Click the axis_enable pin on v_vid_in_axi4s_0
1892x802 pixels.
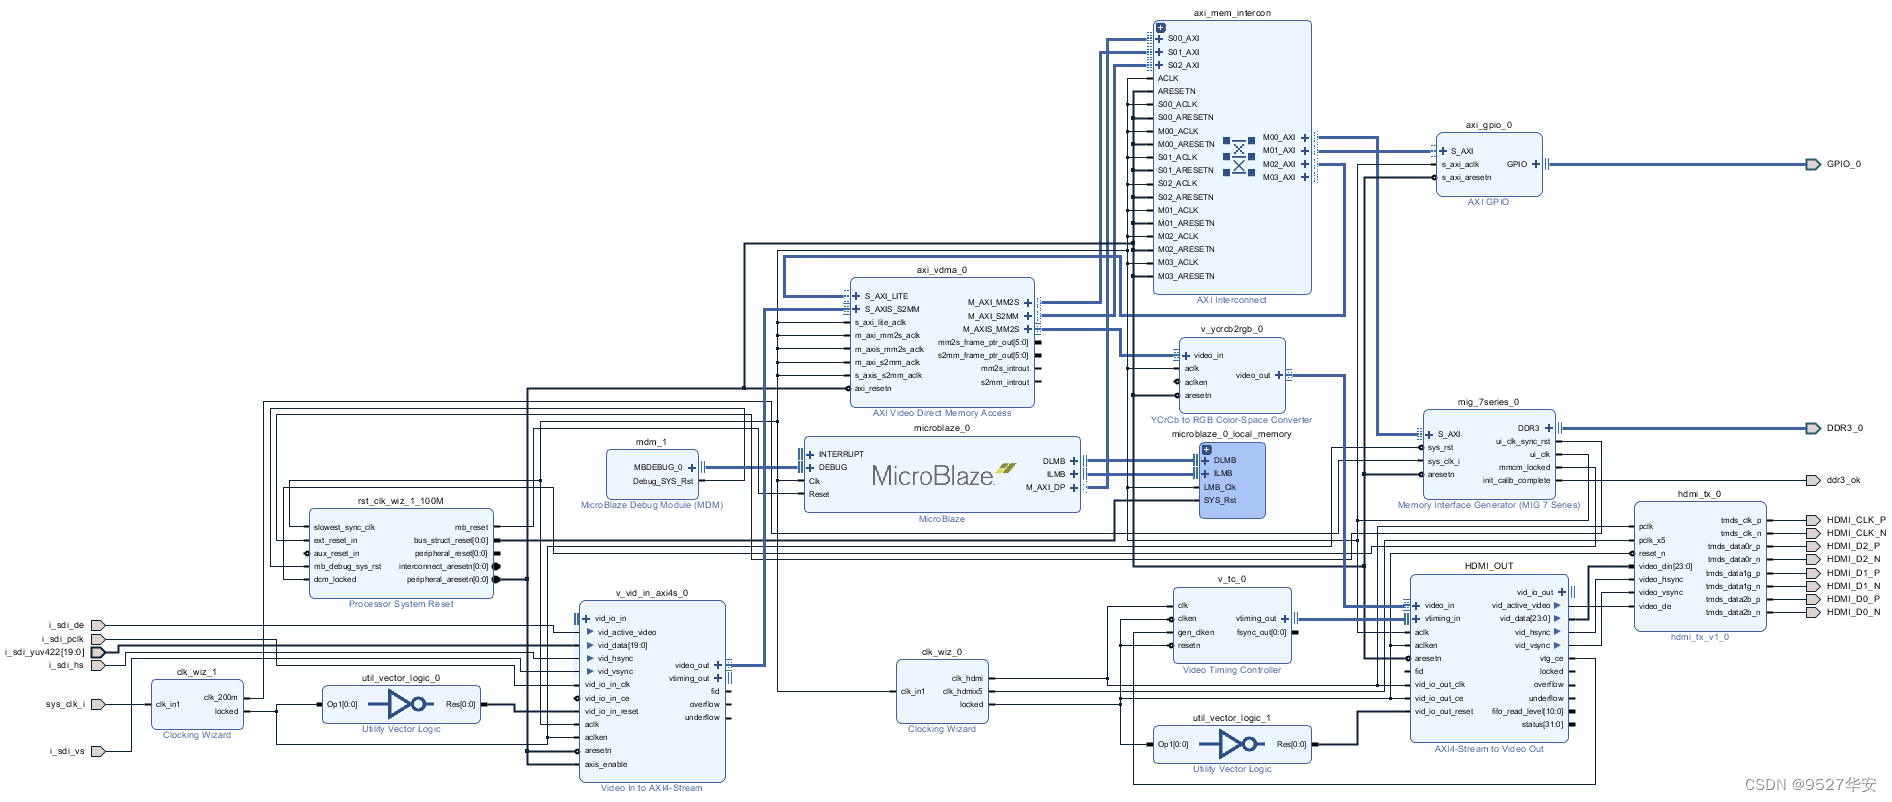606,764
